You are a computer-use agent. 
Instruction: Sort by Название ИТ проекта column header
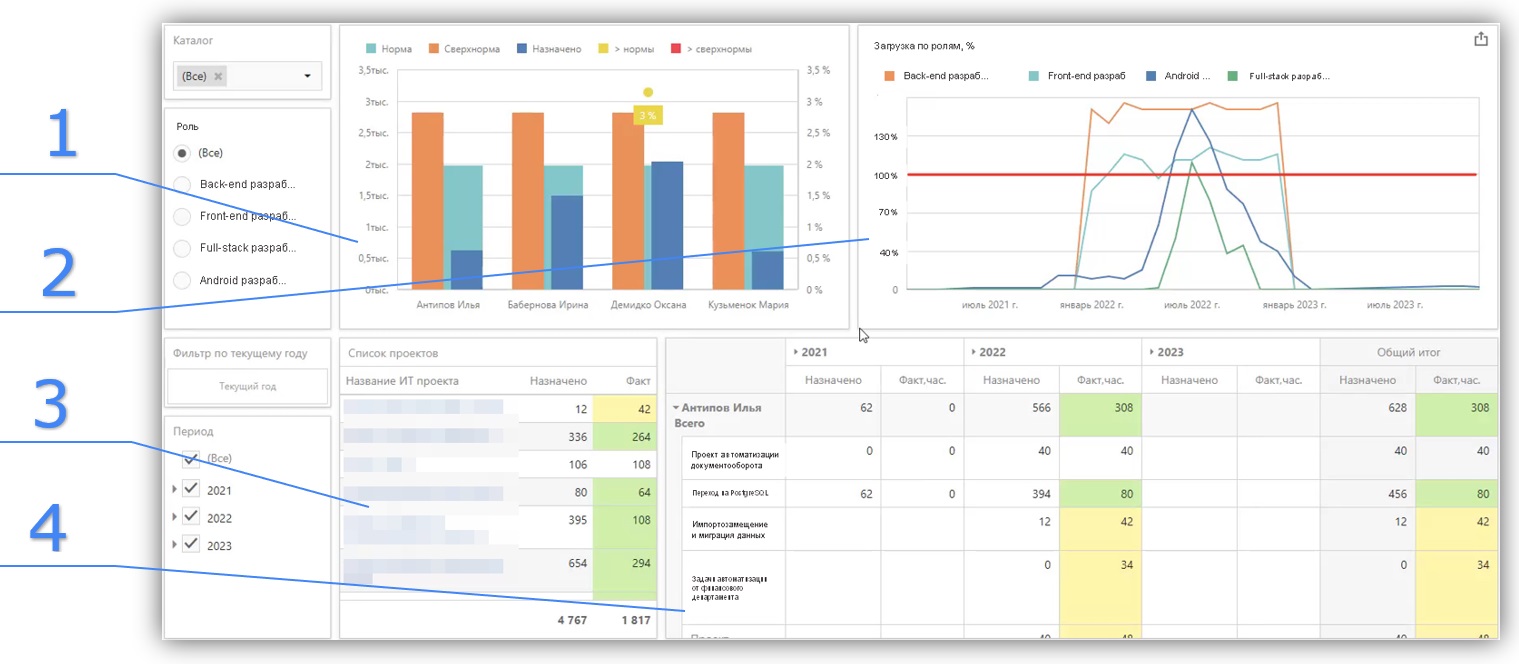(404, 381)
